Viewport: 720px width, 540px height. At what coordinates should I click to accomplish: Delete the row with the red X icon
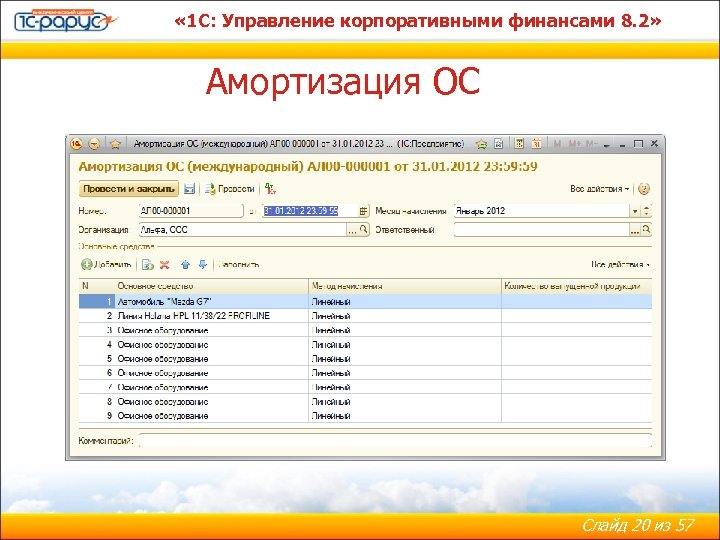(x=164, y=264)
